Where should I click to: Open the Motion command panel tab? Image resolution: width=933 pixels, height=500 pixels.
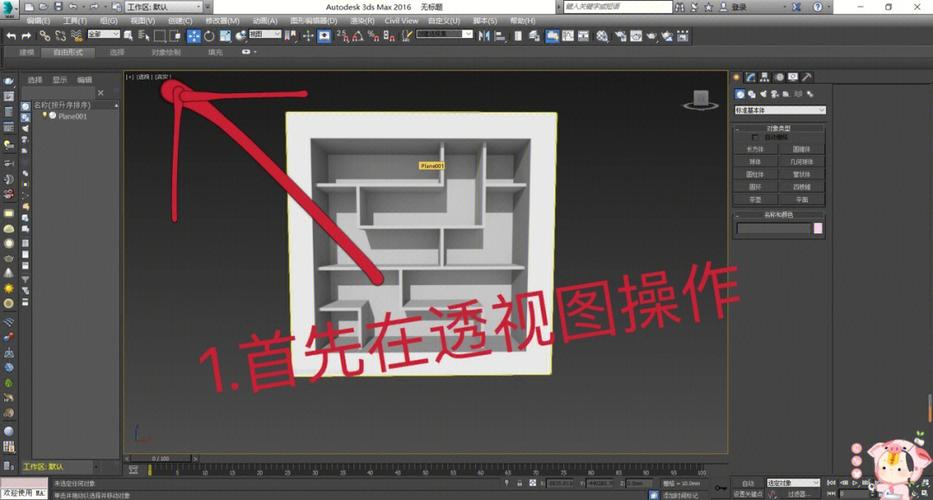click(779, 77)
